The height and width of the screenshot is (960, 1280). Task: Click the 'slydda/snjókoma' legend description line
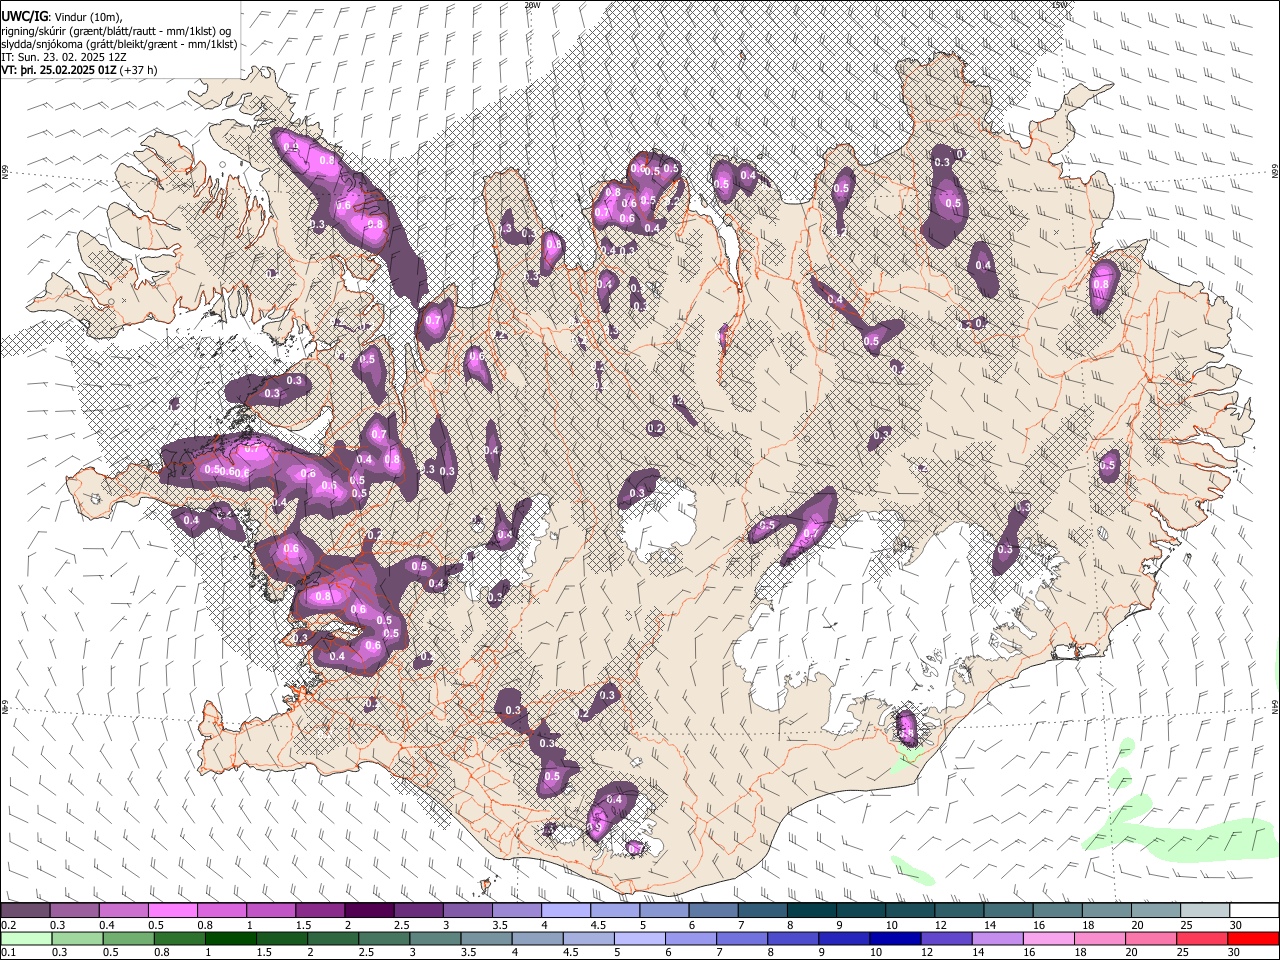pyautogui.click(x=120, y=44)
